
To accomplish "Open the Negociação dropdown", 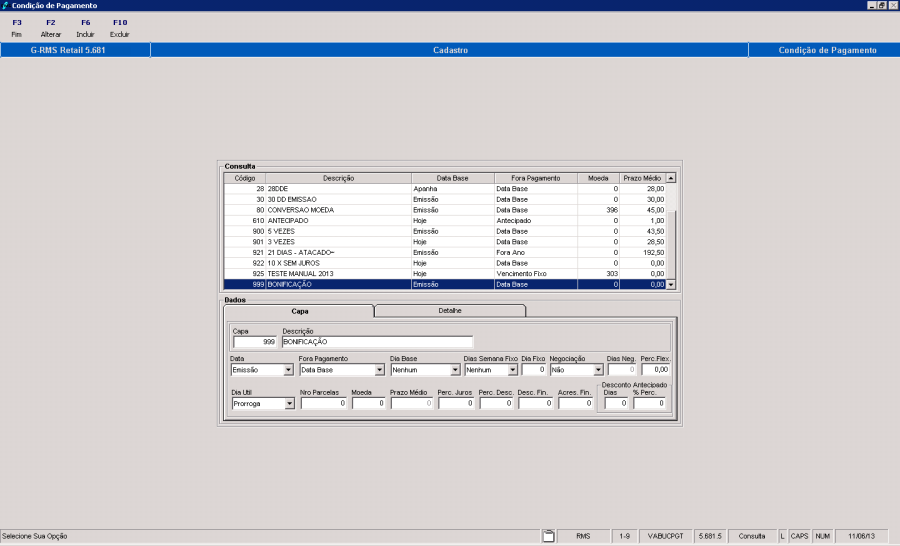I will 598,370.
